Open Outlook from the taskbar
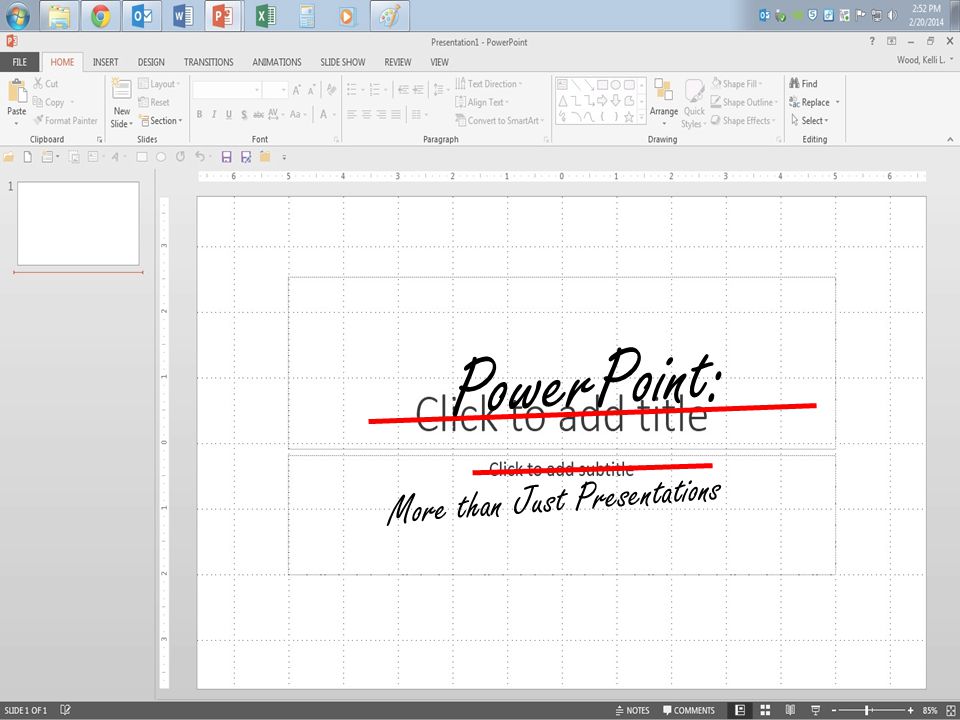 tap(142, 16)
